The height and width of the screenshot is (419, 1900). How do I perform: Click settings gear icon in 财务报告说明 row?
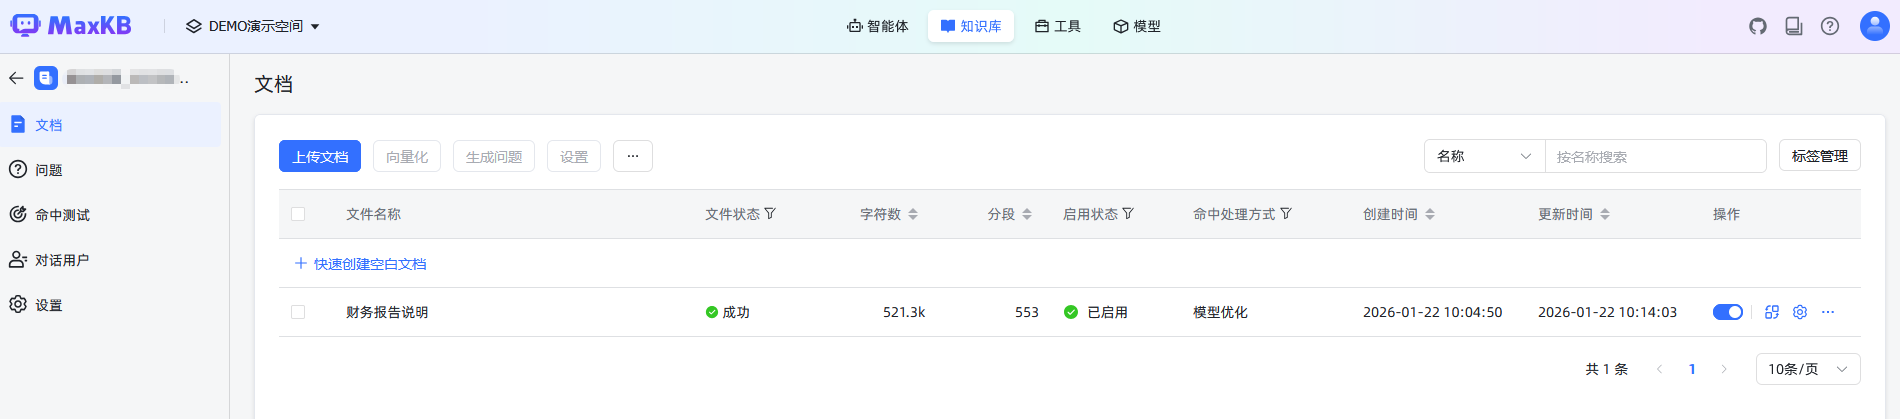1799,312
